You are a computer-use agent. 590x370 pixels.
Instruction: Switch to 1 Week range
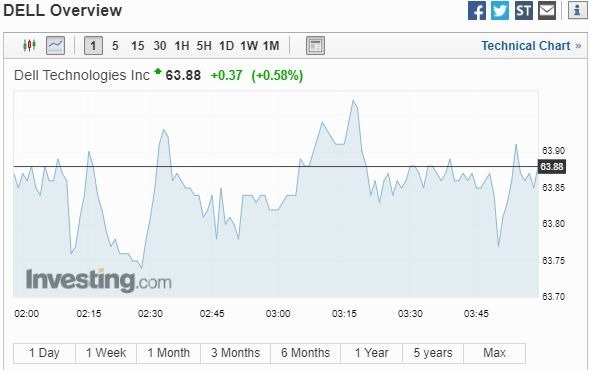coord(106,353)
